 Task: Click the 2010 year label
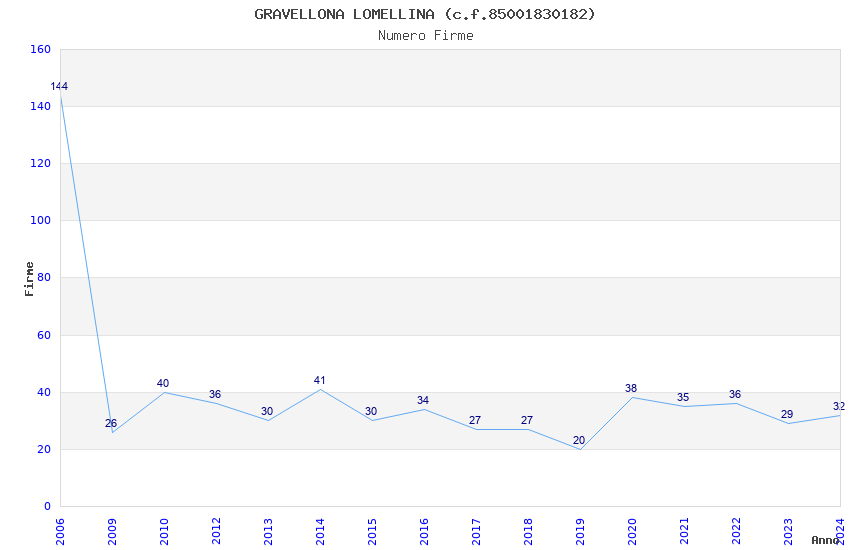pos(164,532)
